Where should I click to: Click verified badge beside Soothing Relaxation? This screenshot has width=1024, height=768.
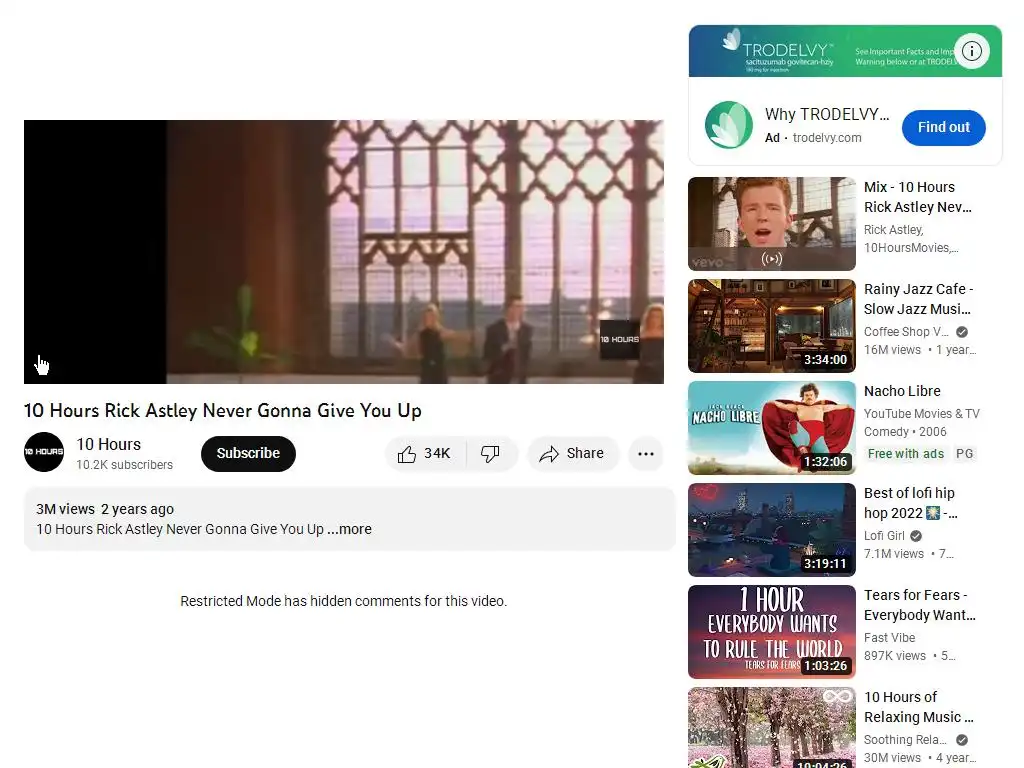pyautogui.click(x=962, y=740)
